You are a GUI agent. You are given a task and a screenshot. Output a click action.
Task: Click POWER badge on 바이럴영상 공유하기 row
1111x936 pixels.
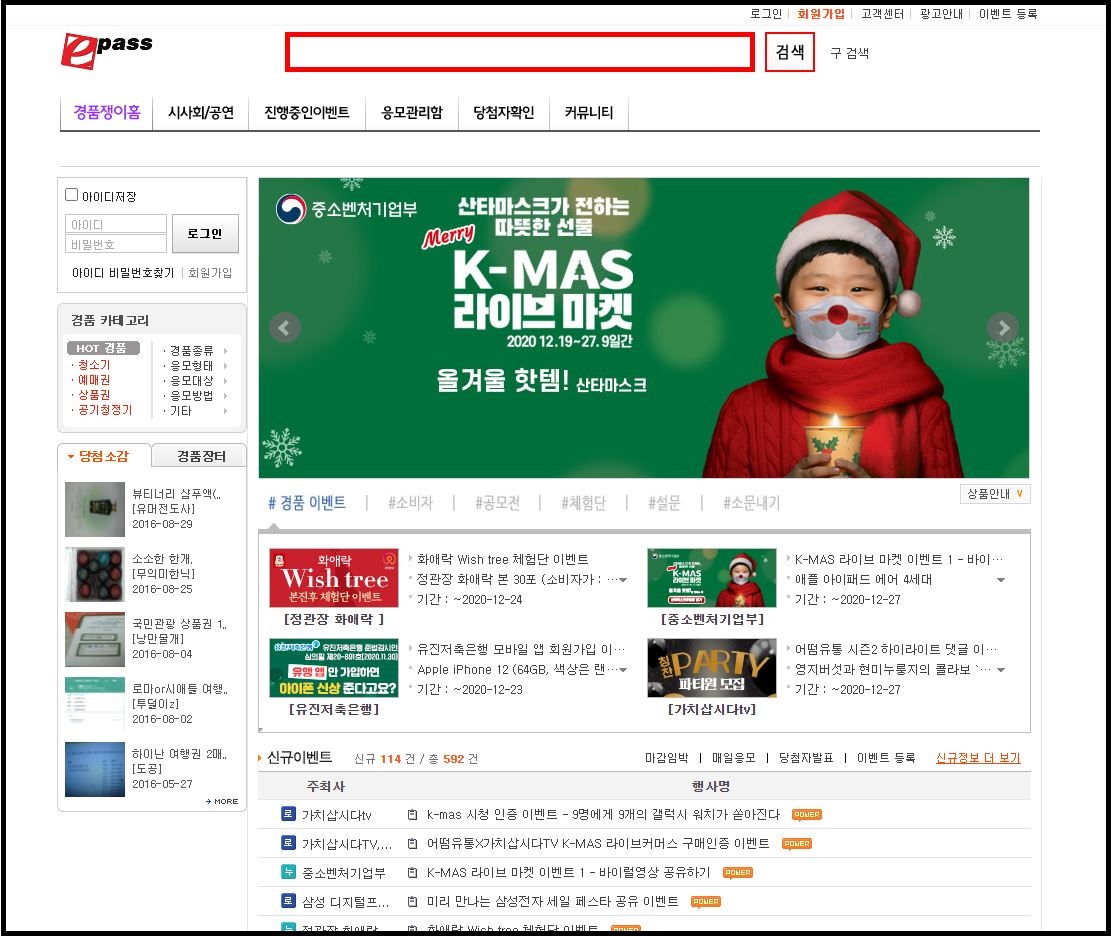click(x=738, y=873)
